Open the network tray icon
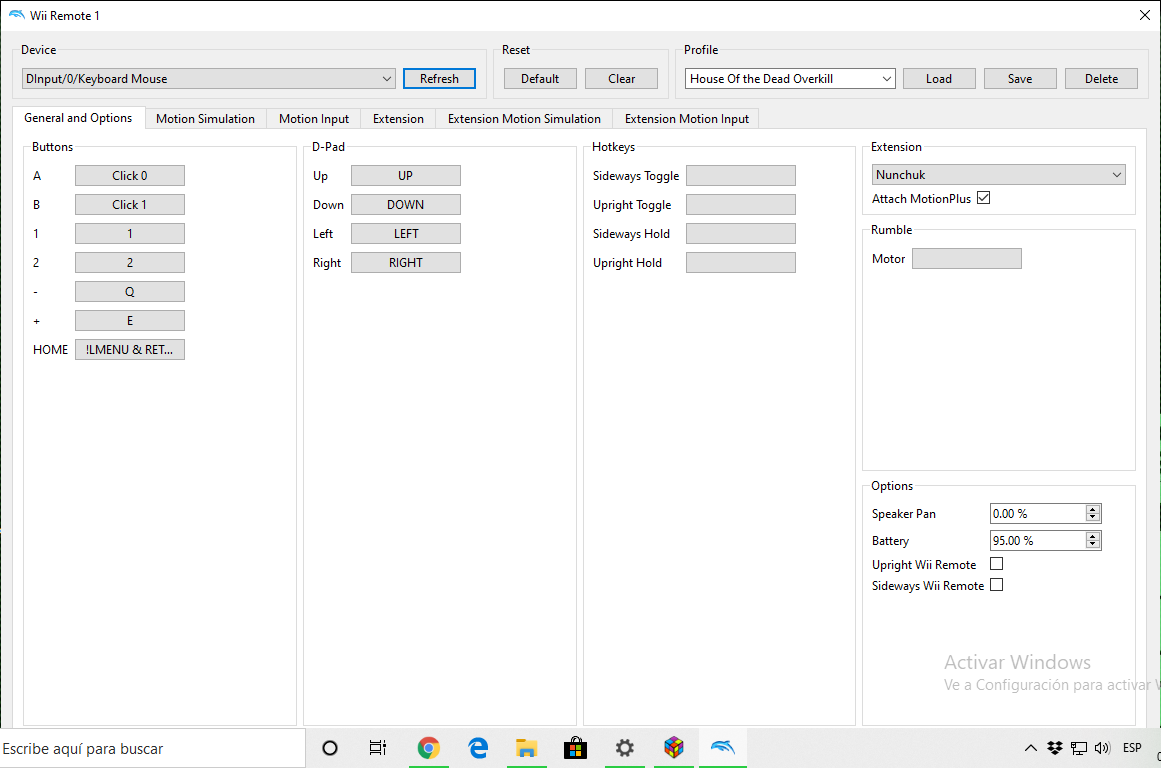Screen dimensions: 1161x768 click(x=1079, y=748)
